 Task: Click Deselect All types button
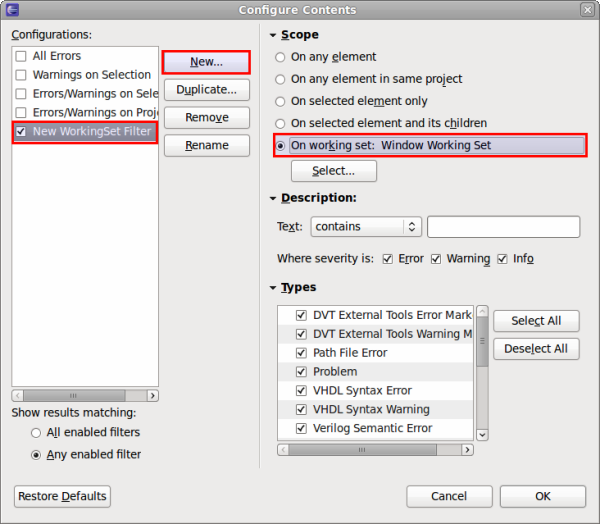[x=536, y=349]
